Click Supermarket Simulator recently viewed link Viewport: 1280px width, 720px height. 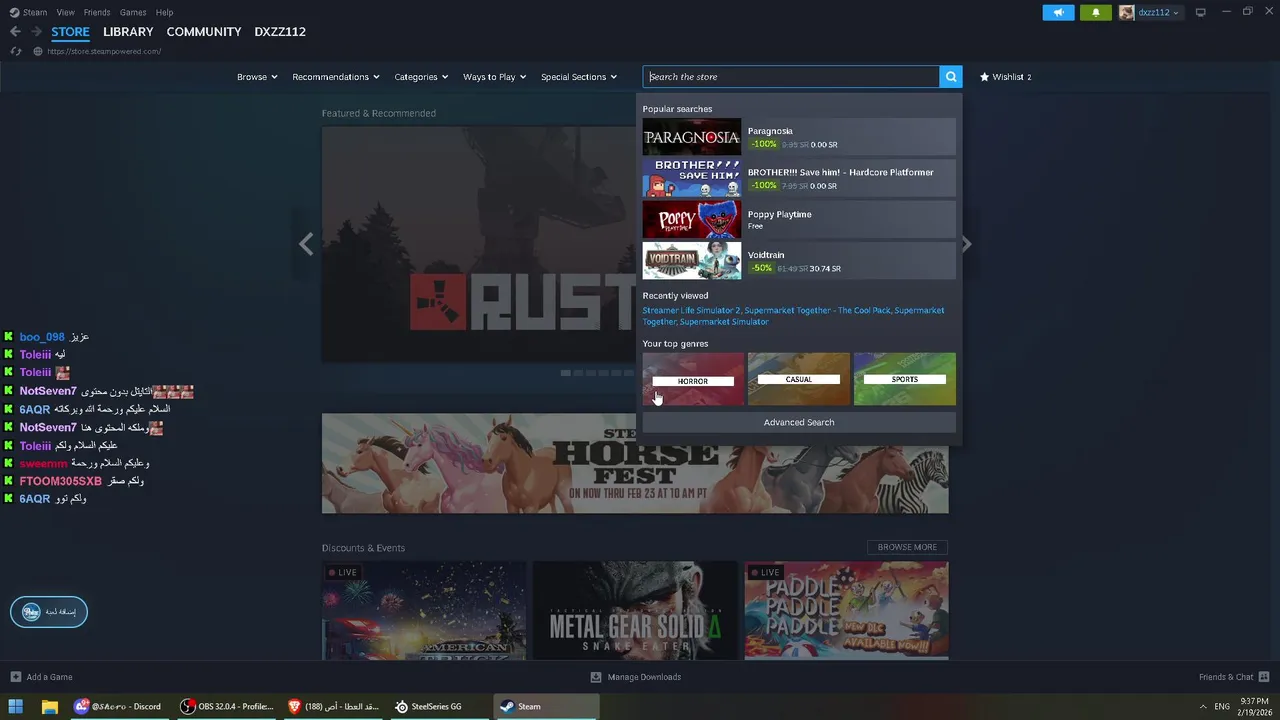tap(724, 322)
